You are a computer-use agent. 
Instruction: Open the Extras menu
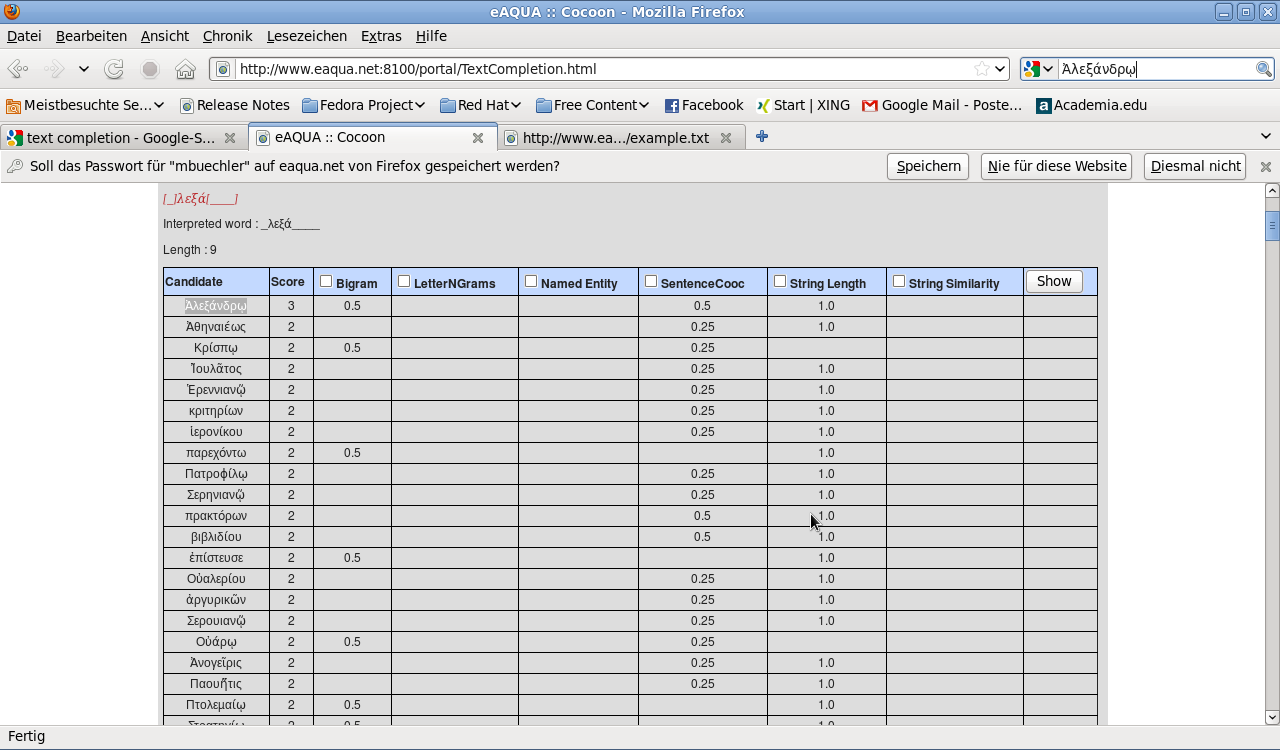[381, 36]
